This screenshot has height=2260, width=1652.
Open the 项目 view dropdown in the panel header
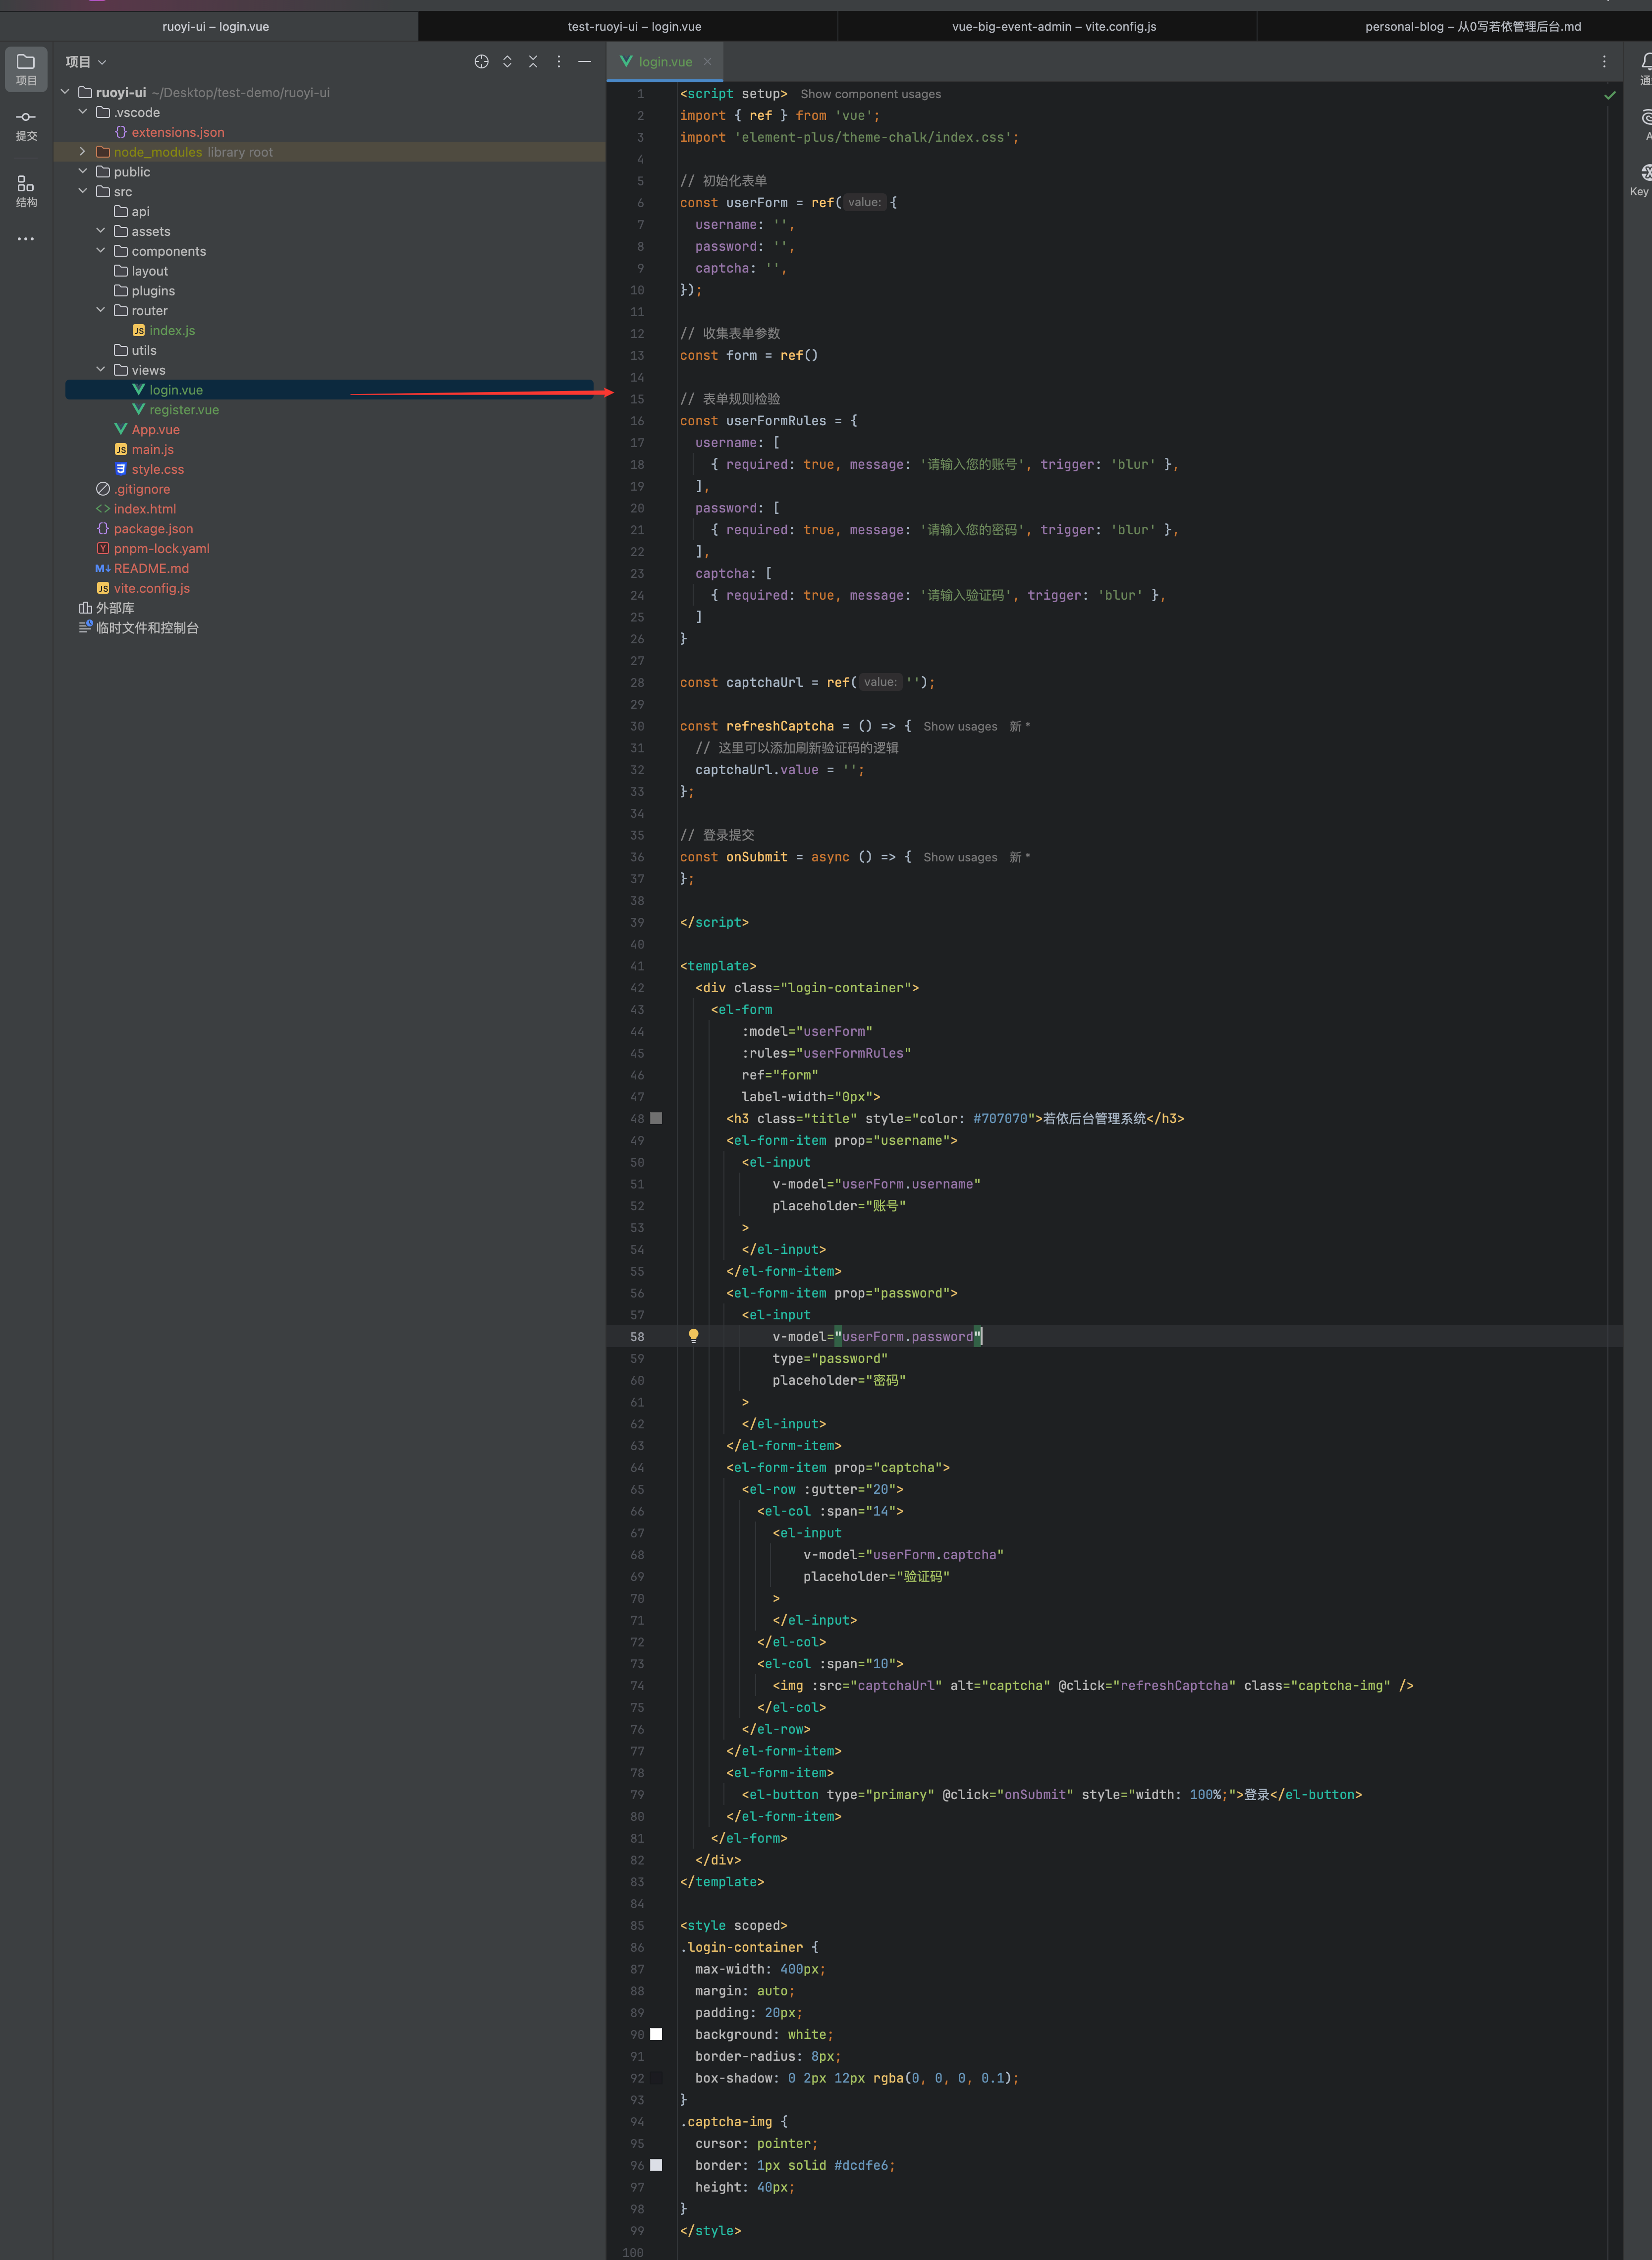[86, 62]
